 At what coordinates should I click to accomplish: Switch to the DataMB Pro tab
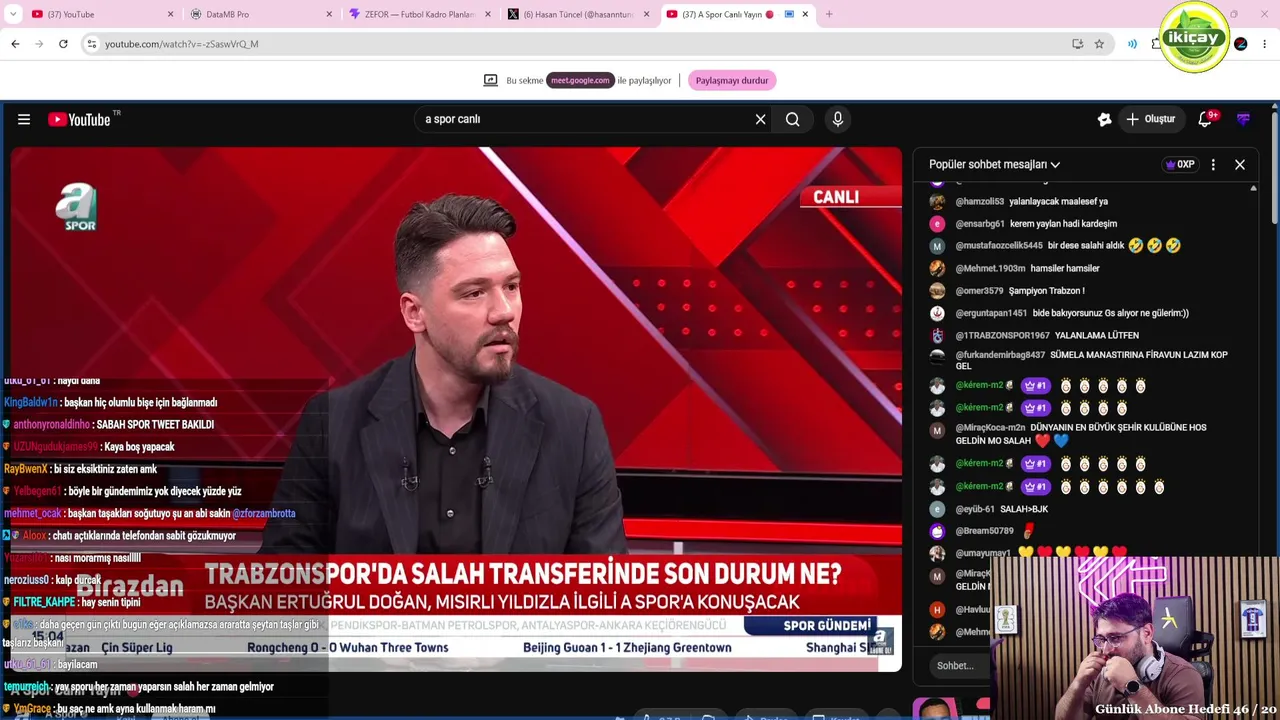click(x=260, y=14)
